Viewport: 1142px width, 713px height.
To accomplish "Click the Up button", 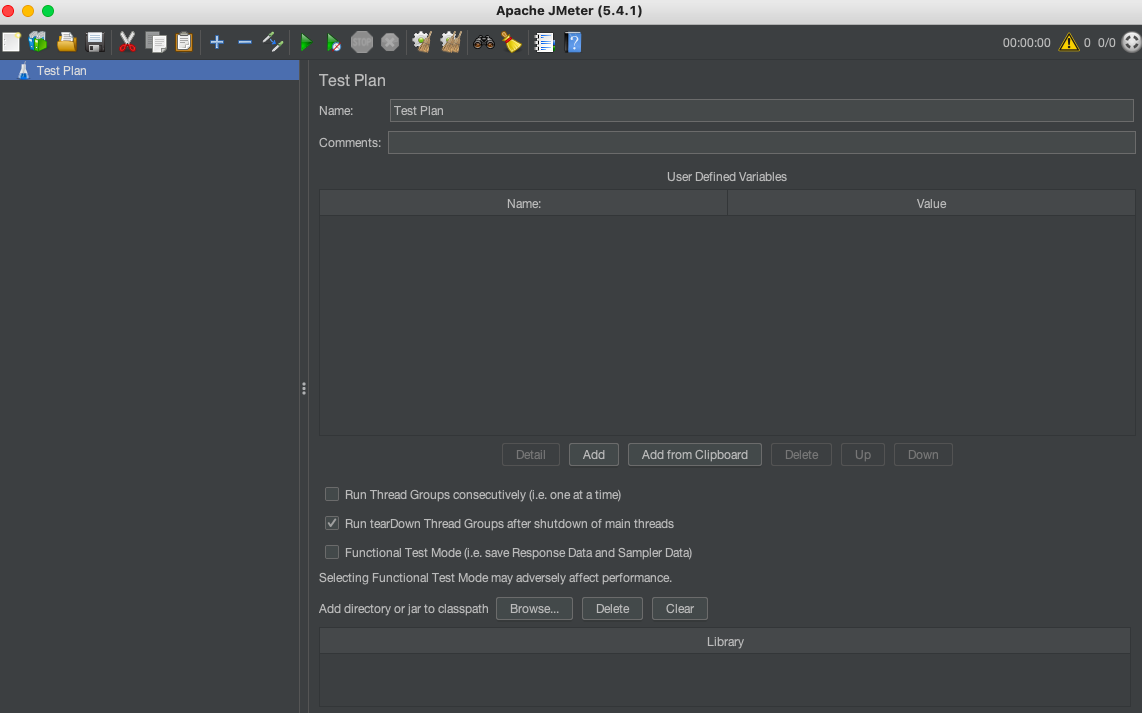I will 863,454.
